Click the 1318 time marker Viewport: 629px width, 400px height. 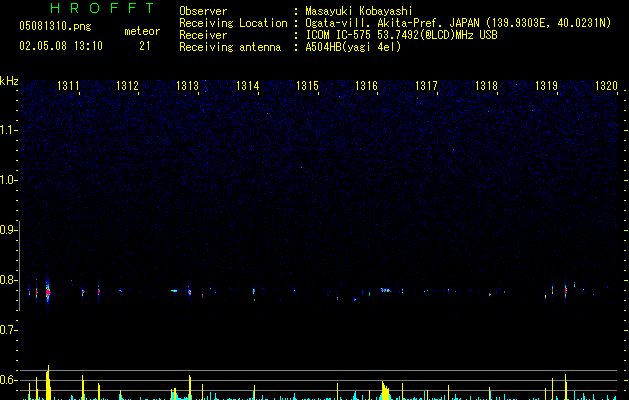pos(486,86)
